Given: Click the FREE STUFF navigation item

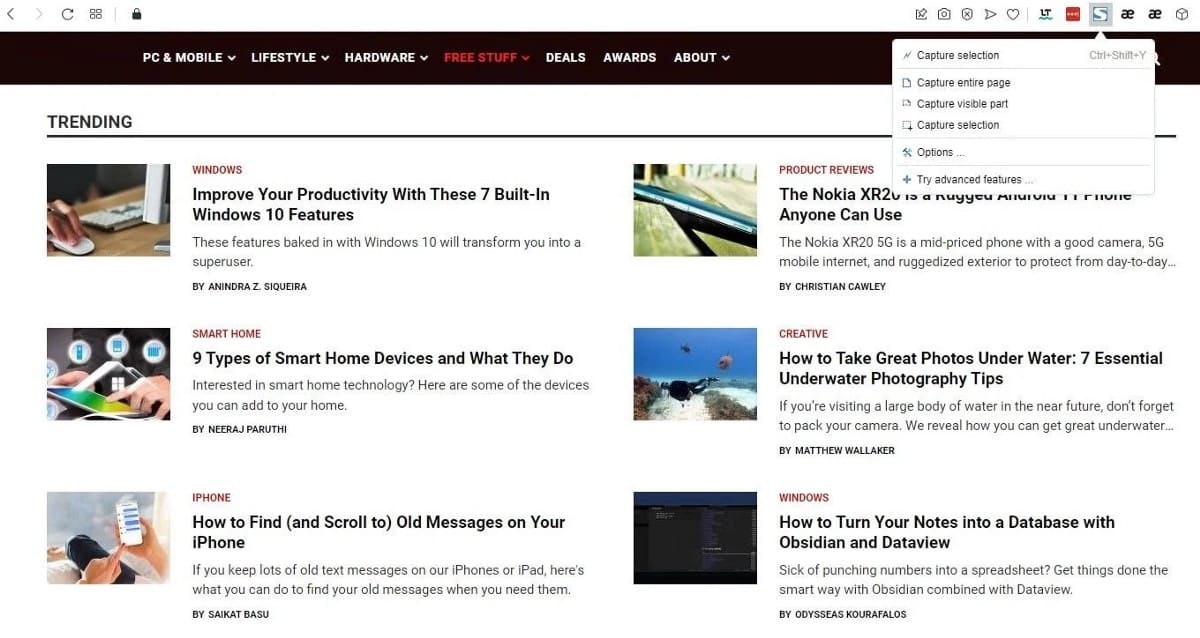Looking at the screenshot, I should pyautogui.click(x=480, y=57).
